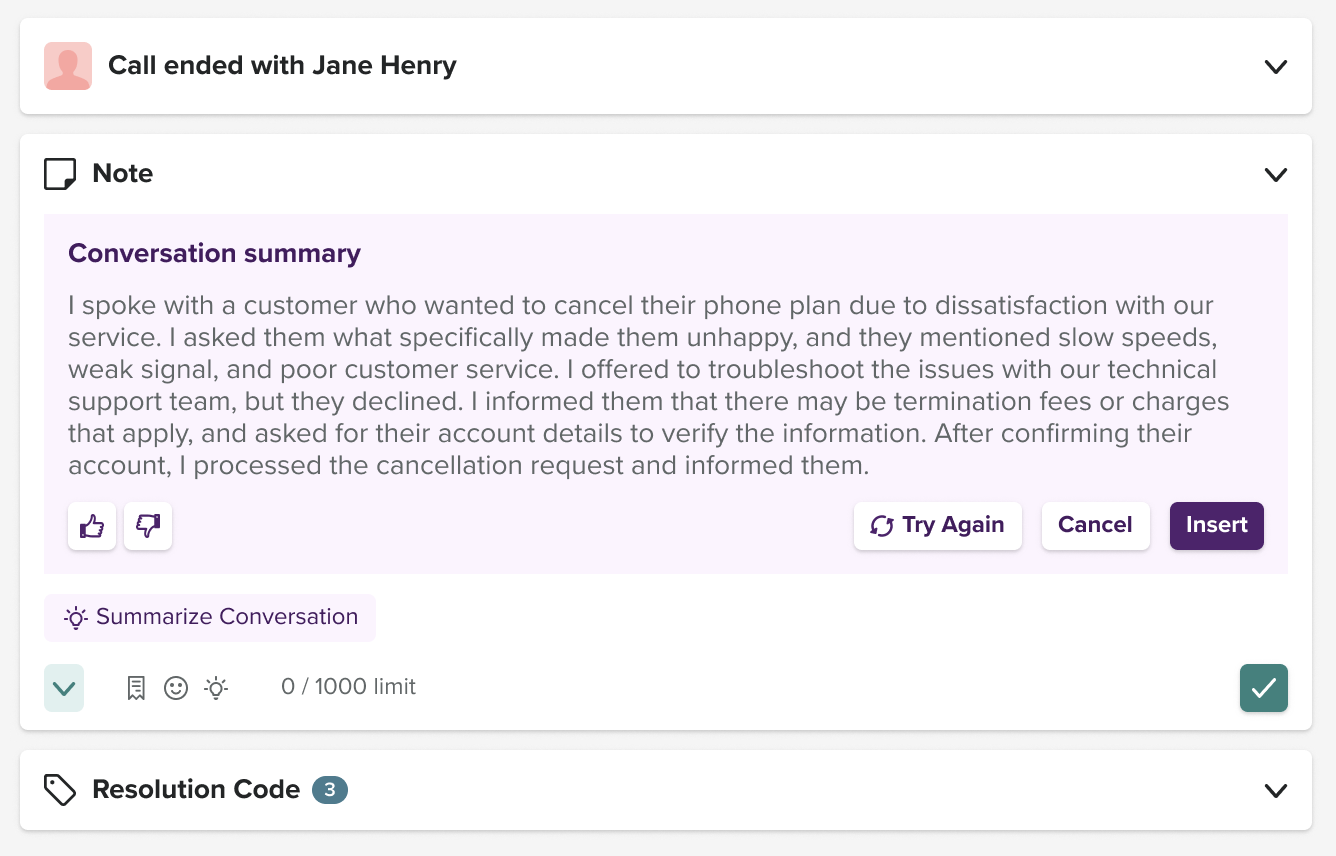Click Jane Henry's profile avatar
1336x856 pixels.
coord(67,65)
